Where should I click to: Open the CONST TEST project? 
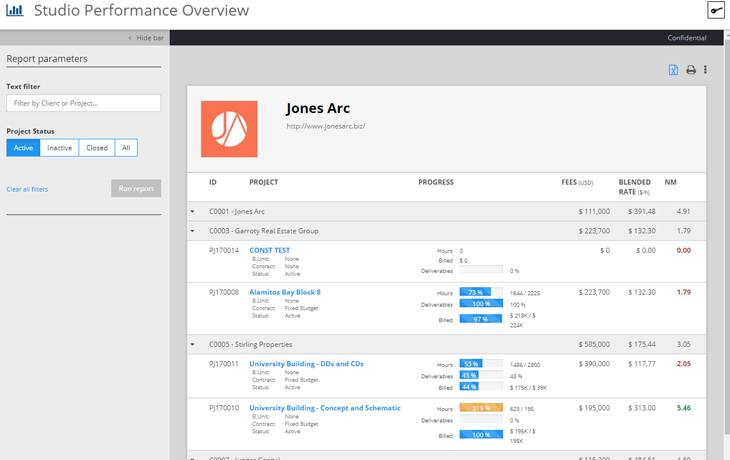click(x=270, y=250)
